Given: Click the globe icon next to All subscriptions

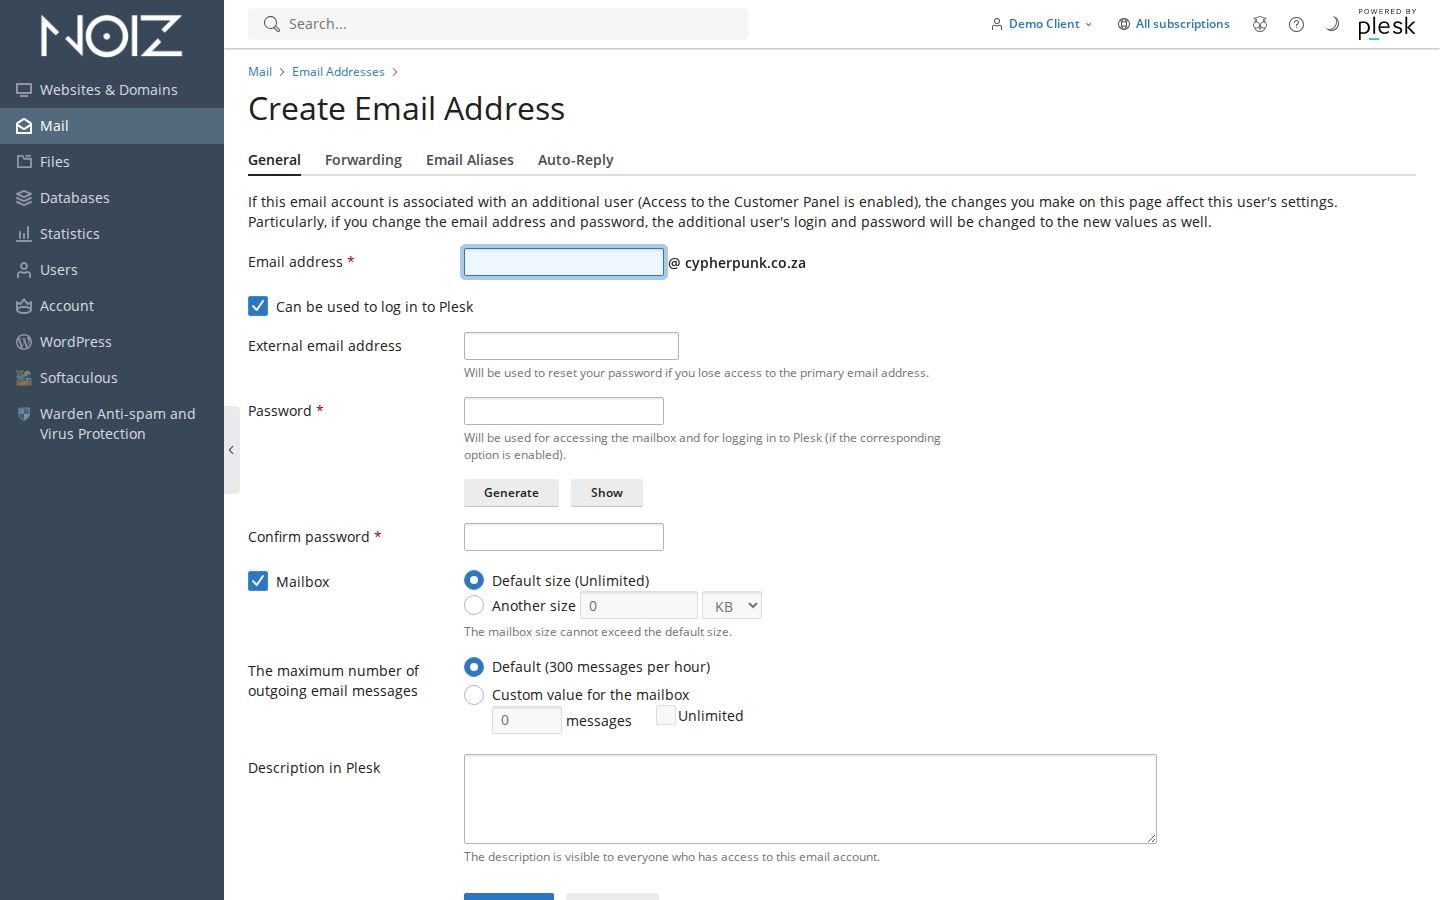Looking at the screenshot, I should tap(1124, 24).
